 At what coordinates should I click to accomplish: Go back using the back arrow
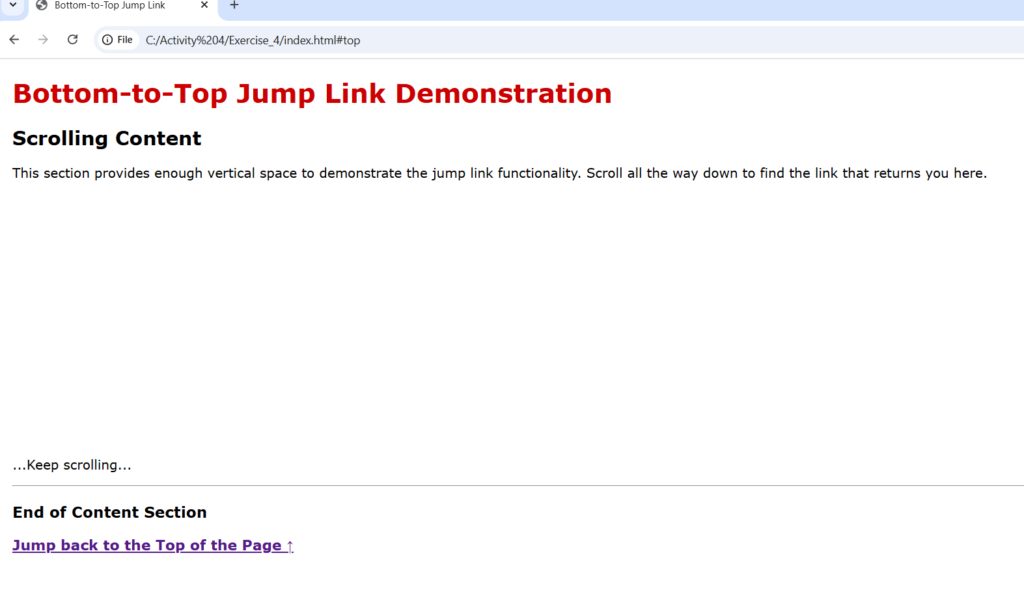[x=14, y=39]
